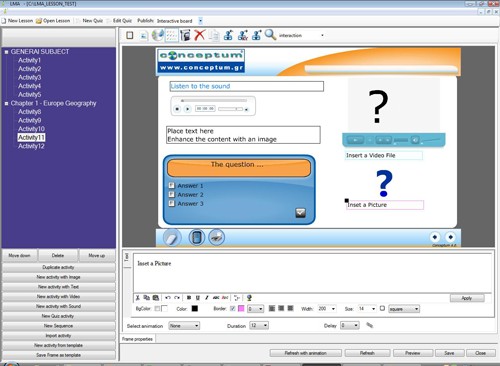This screenshot has width=500, height=366.
Task: Click the third blue stamp icon
Action: [x=257, y=35]
